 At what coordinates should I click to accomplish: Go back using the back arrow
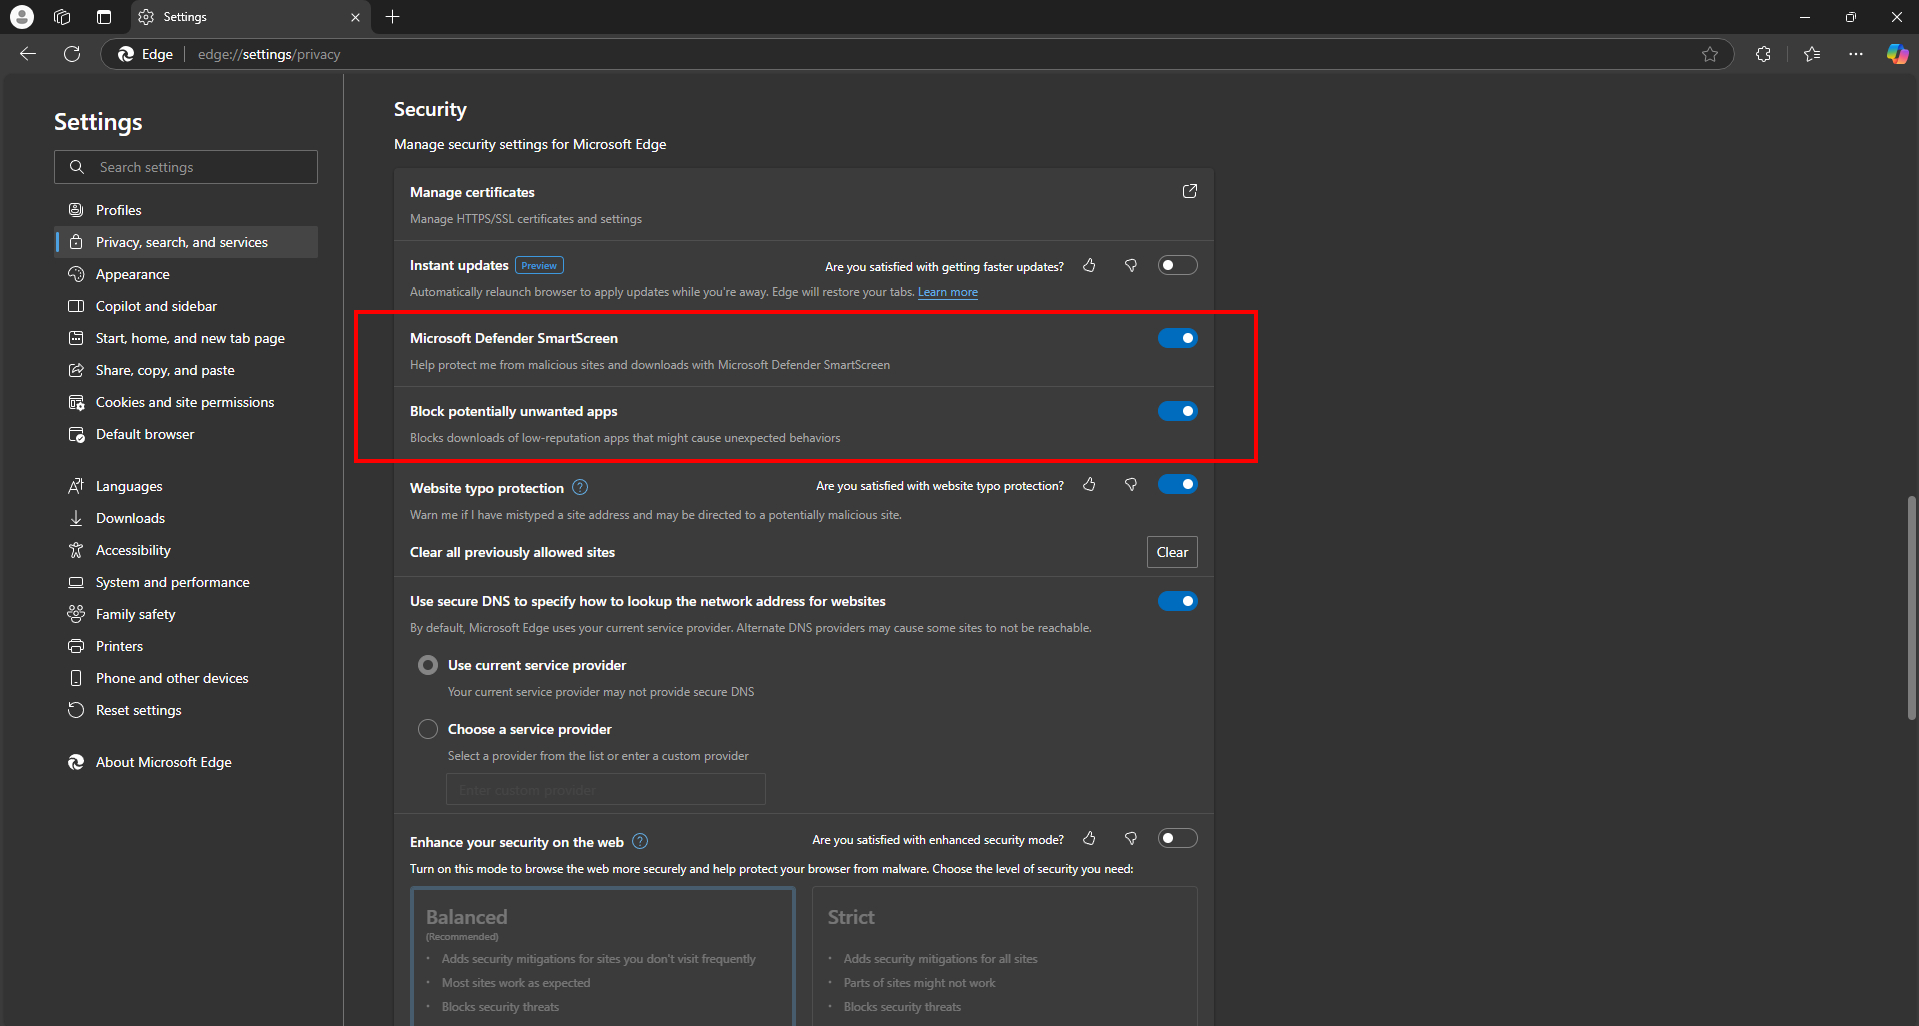point(28,54)
